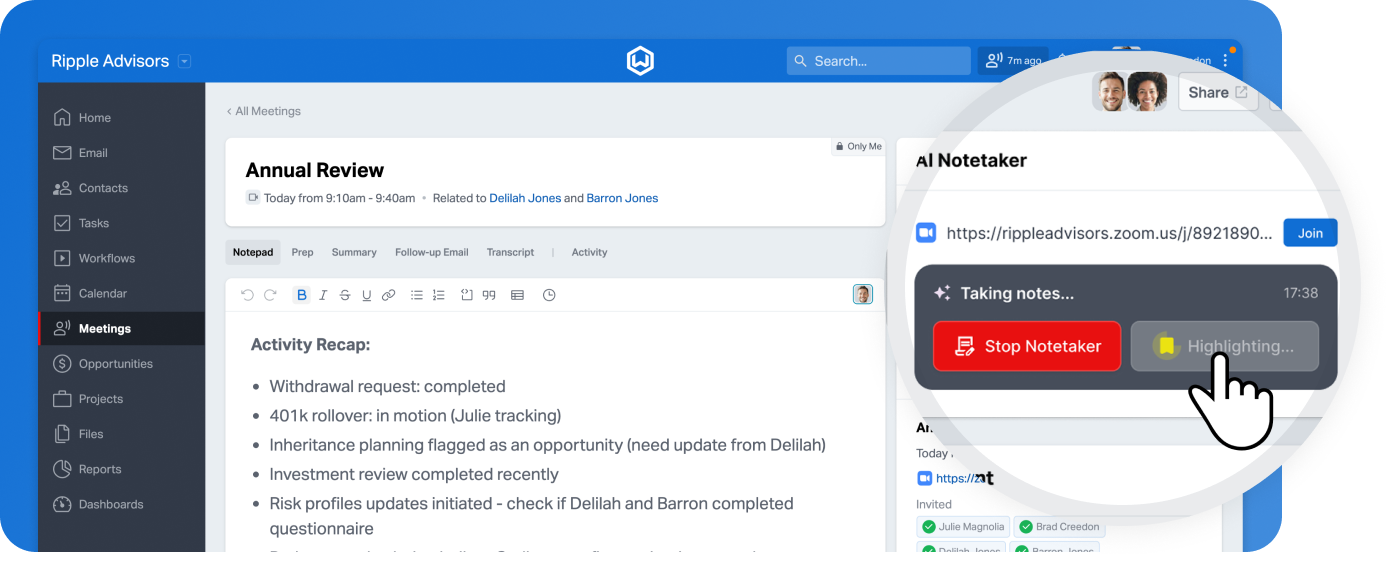Open the Tasks section
The width and height of the screenshot is (1393, 575).
click(121, 223)
